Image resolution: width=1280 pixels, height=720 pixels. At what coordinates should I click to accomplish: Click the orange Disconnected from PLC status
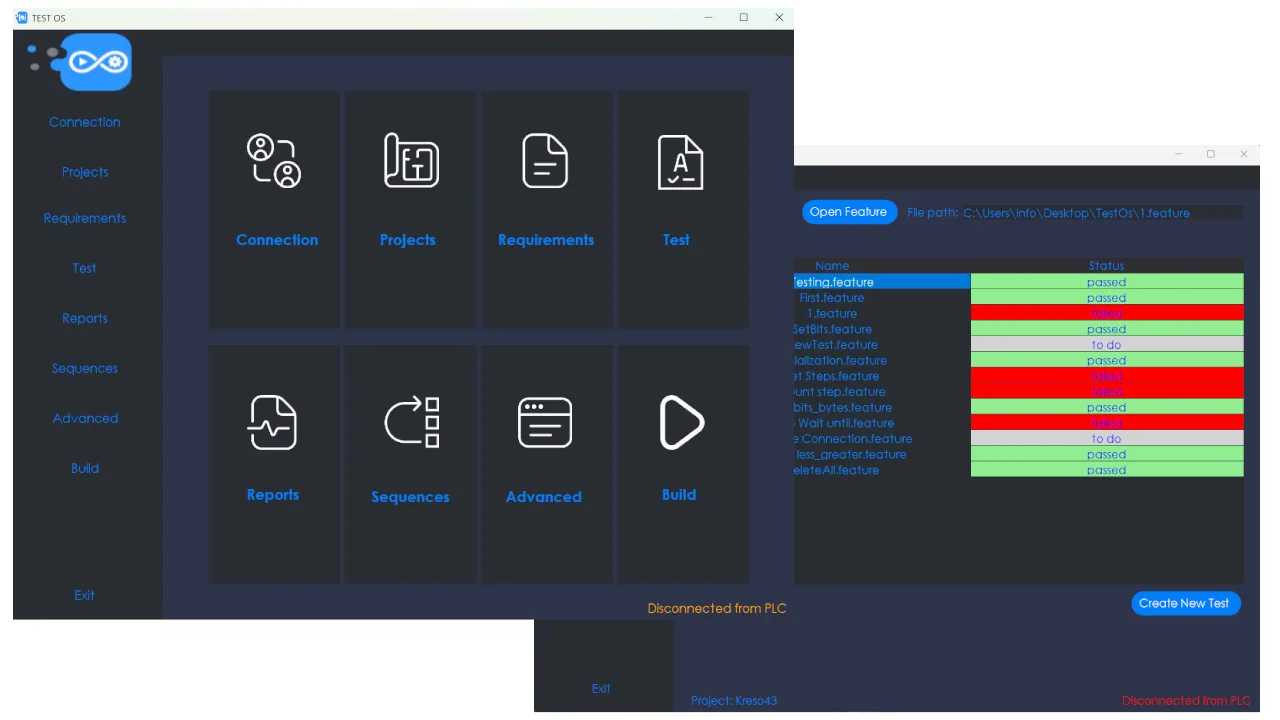(x=717, y=608)
